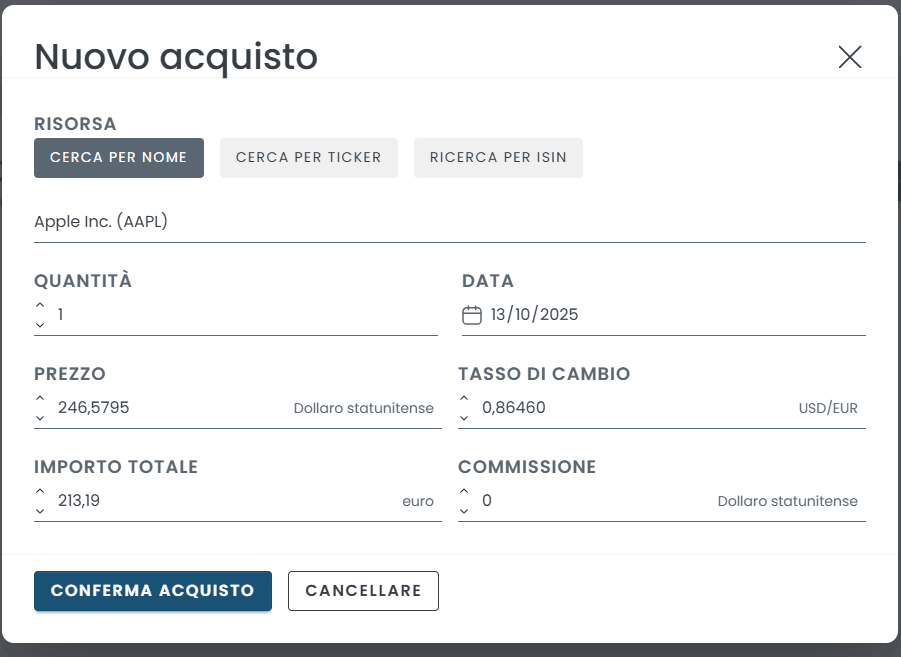Viewport: 901px width, 657px height.
Task: Select the CERCA PER NOME option
Action: [x=118, y=157]
